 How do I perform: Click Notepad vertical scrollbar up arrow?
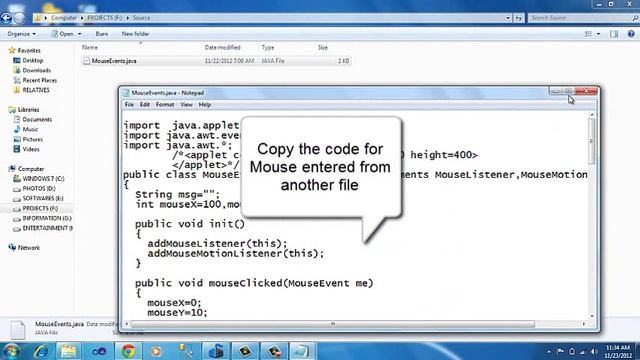592,116
